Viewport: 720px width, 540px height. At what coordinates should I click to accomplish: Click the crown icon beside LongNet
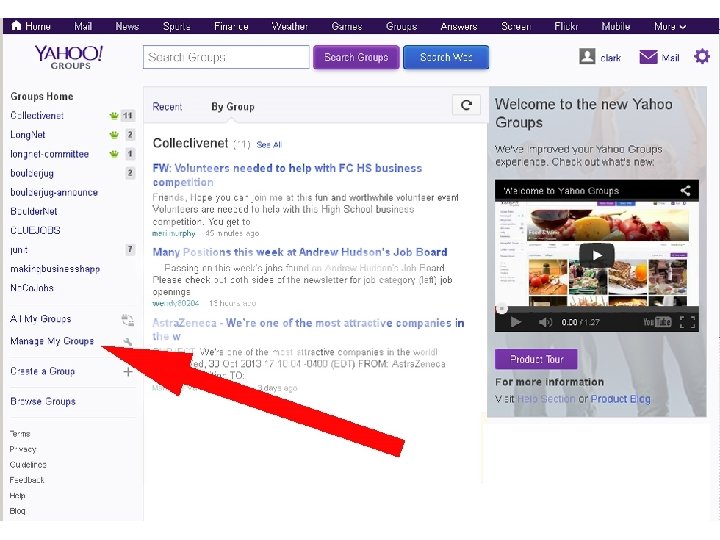(114, 135)
